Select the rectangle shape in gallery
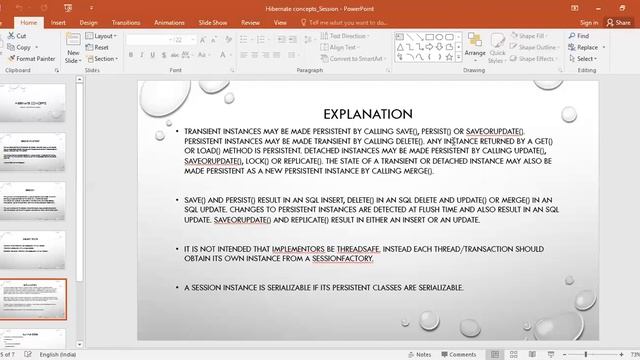 point(429,37)
